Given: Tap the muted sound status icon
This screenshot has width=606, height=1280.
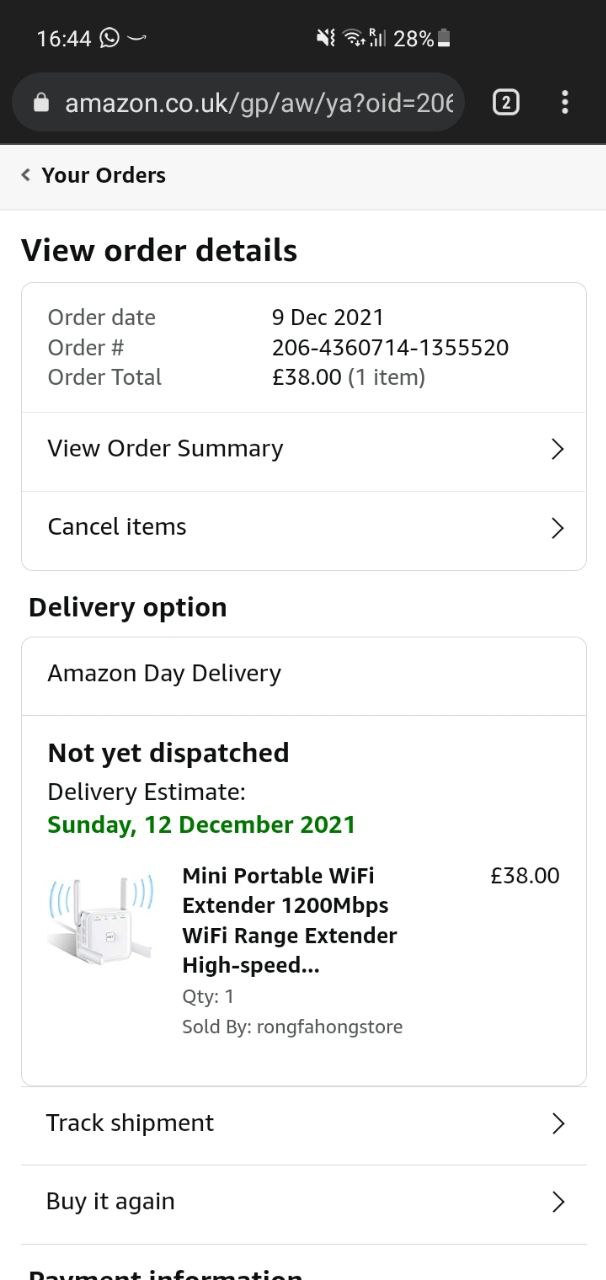Looking at the screenshot, I should (x=325, y=38).
